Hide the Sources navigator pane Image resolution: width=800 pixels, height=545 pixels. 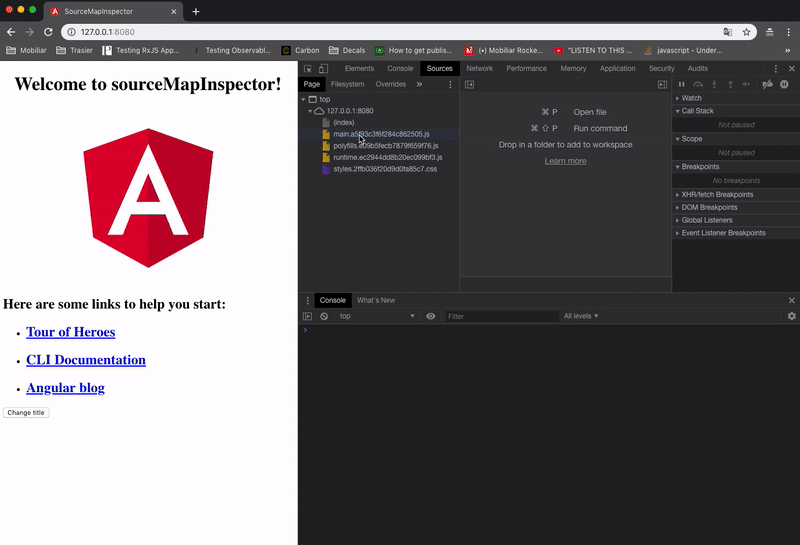[469, 84]
